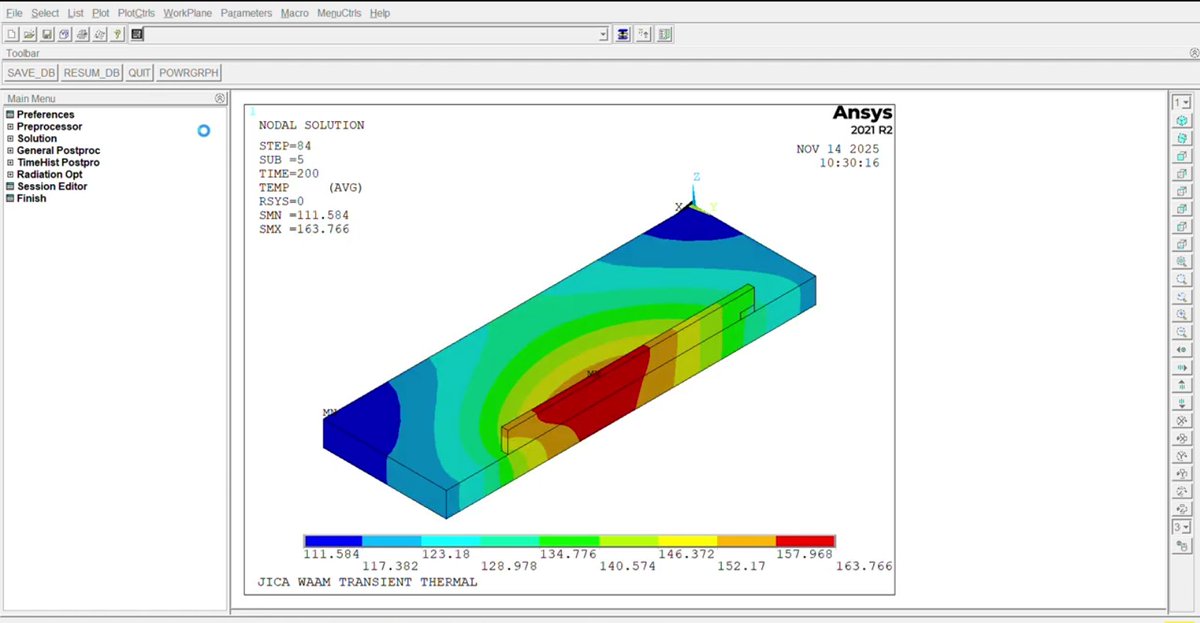This screenshot has height=623, width=1200.
Task: Open Session Editor in Main Menu
Action: tap(52, 187)
